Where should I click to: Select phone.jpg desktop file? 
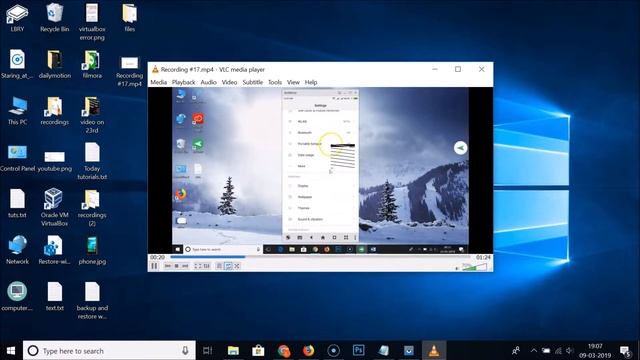tap(92, 250)
